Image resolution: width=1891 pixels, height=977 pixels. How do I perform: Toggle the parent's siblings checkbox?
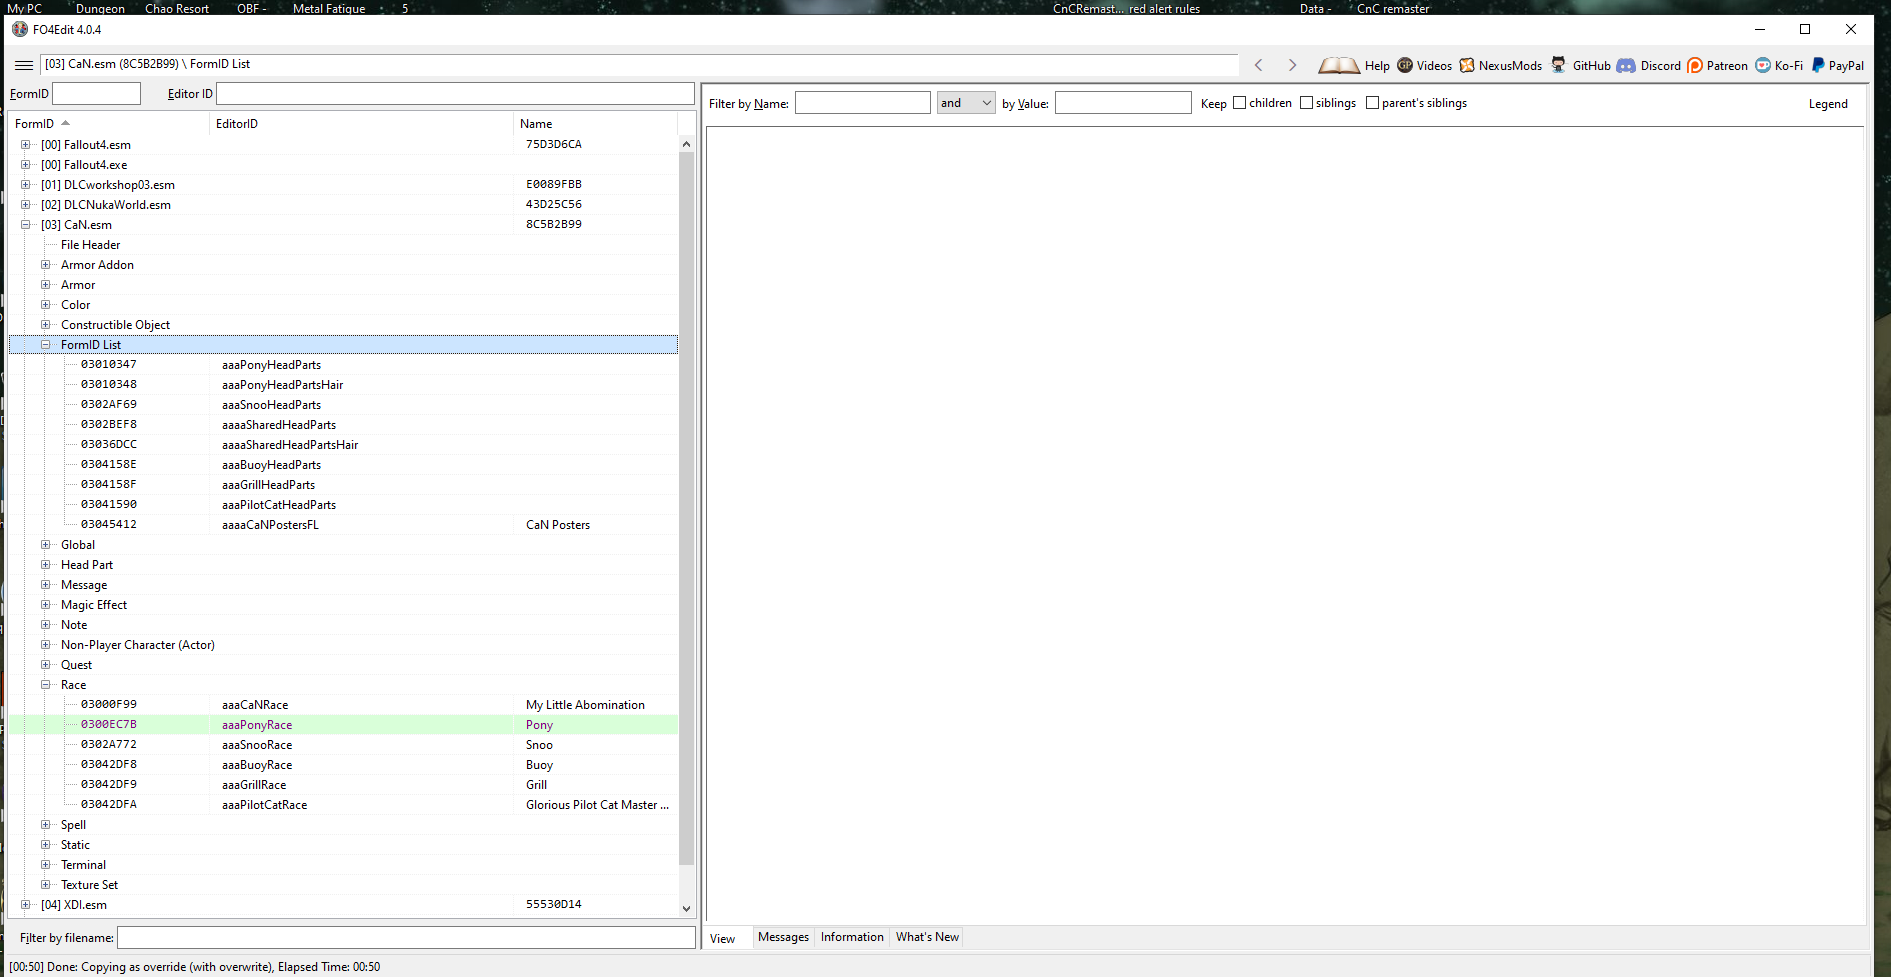coord(1372,103)
